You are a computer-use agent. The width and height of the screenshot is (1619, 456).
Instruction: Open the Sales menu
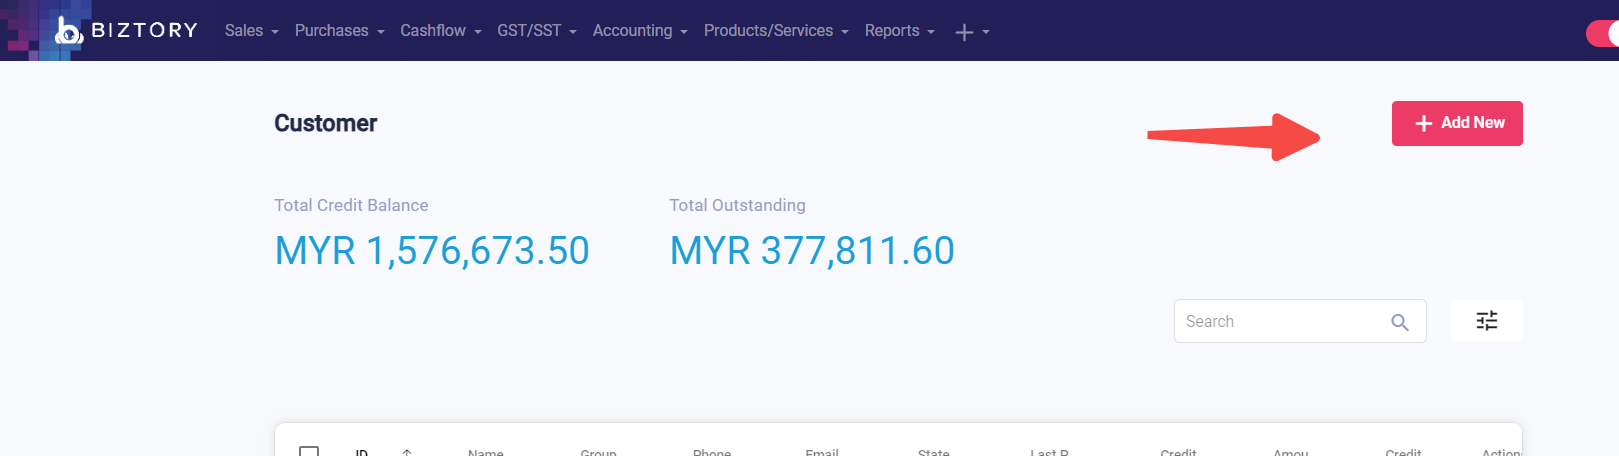point(251,31)
